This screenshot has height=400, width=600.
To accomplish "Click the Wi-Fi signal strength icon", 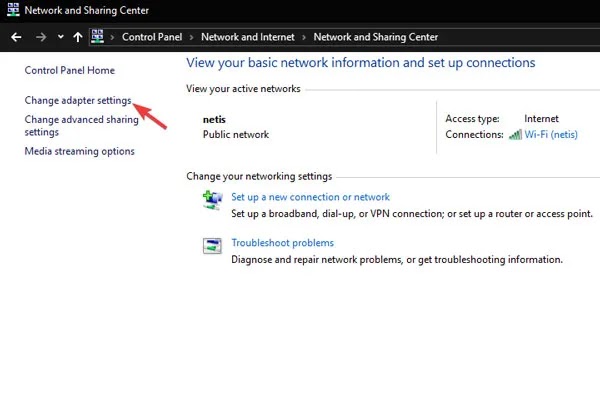I will [515, 134].
